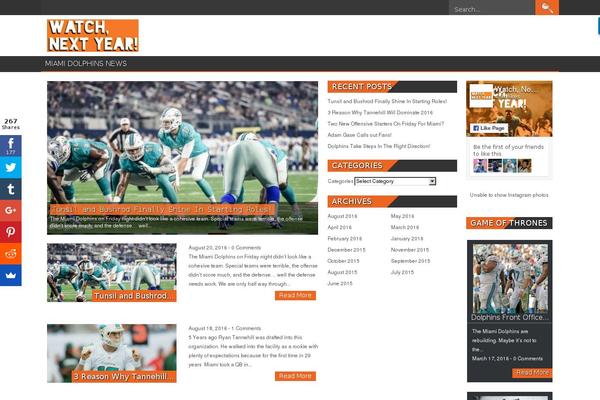Open August 2015 archive link

click(342, 272)
